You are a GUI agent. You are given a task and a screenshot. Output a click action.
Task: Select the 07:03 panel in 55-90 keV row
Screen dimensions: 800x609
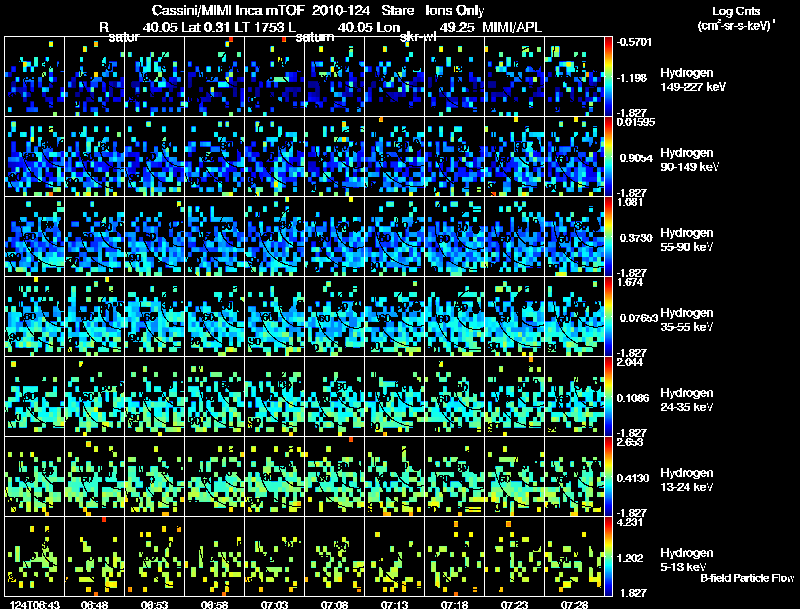click(x=274, y=237)
